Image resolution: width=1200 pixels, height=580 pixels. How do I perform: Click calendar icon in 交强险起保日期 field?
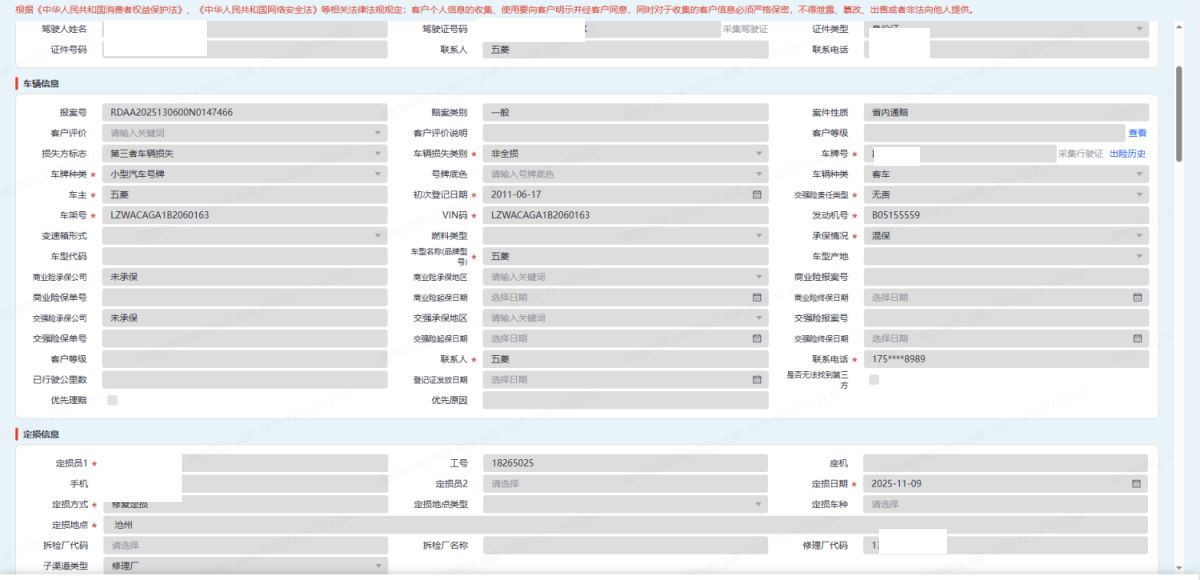(757, 338)
